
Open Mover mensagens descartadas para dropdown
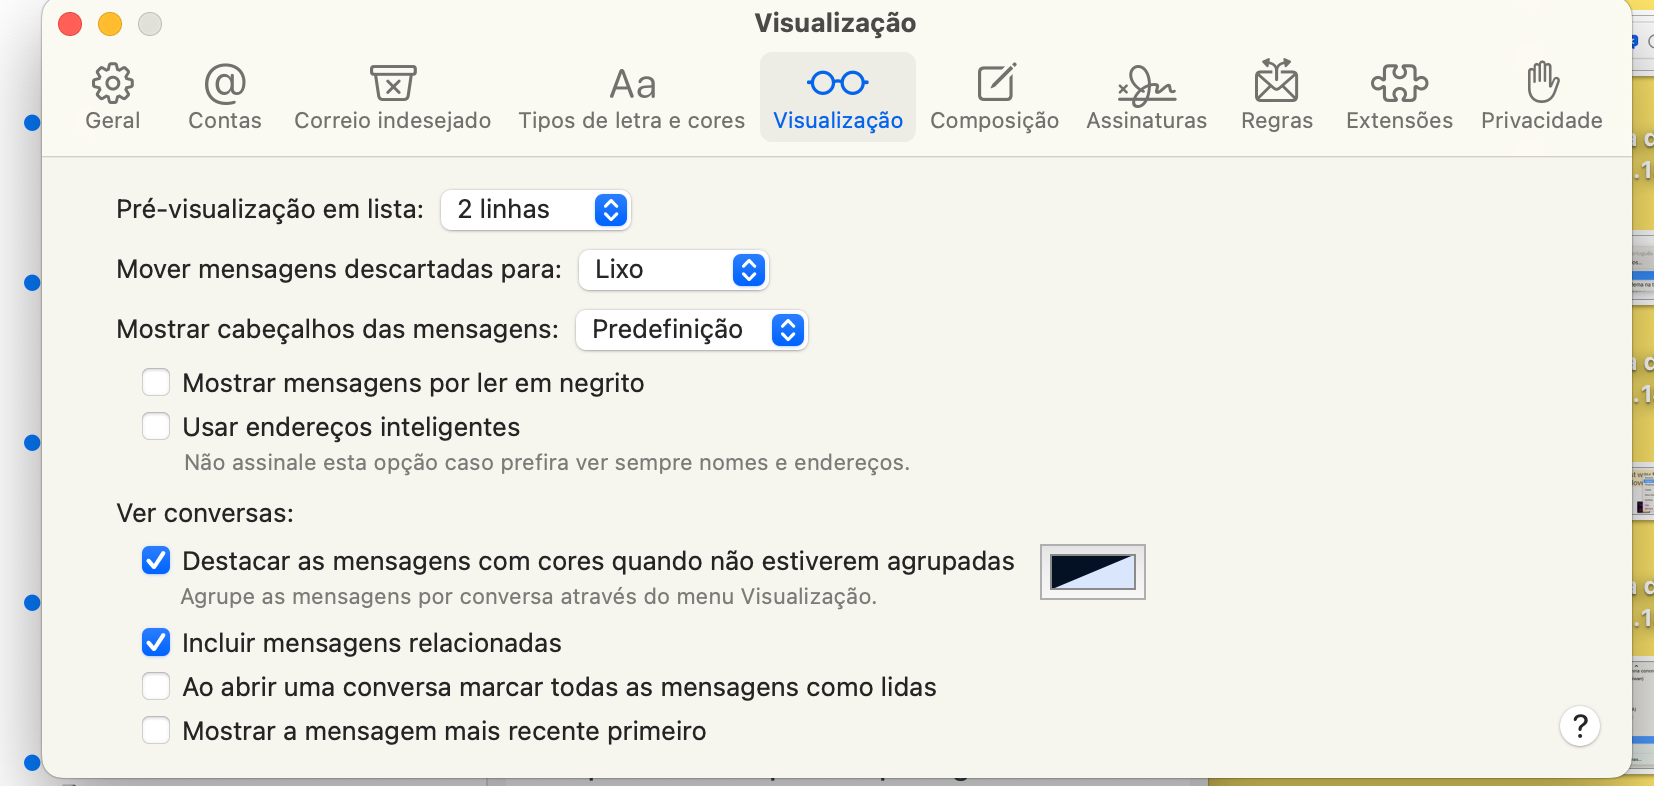click(674, 270)
